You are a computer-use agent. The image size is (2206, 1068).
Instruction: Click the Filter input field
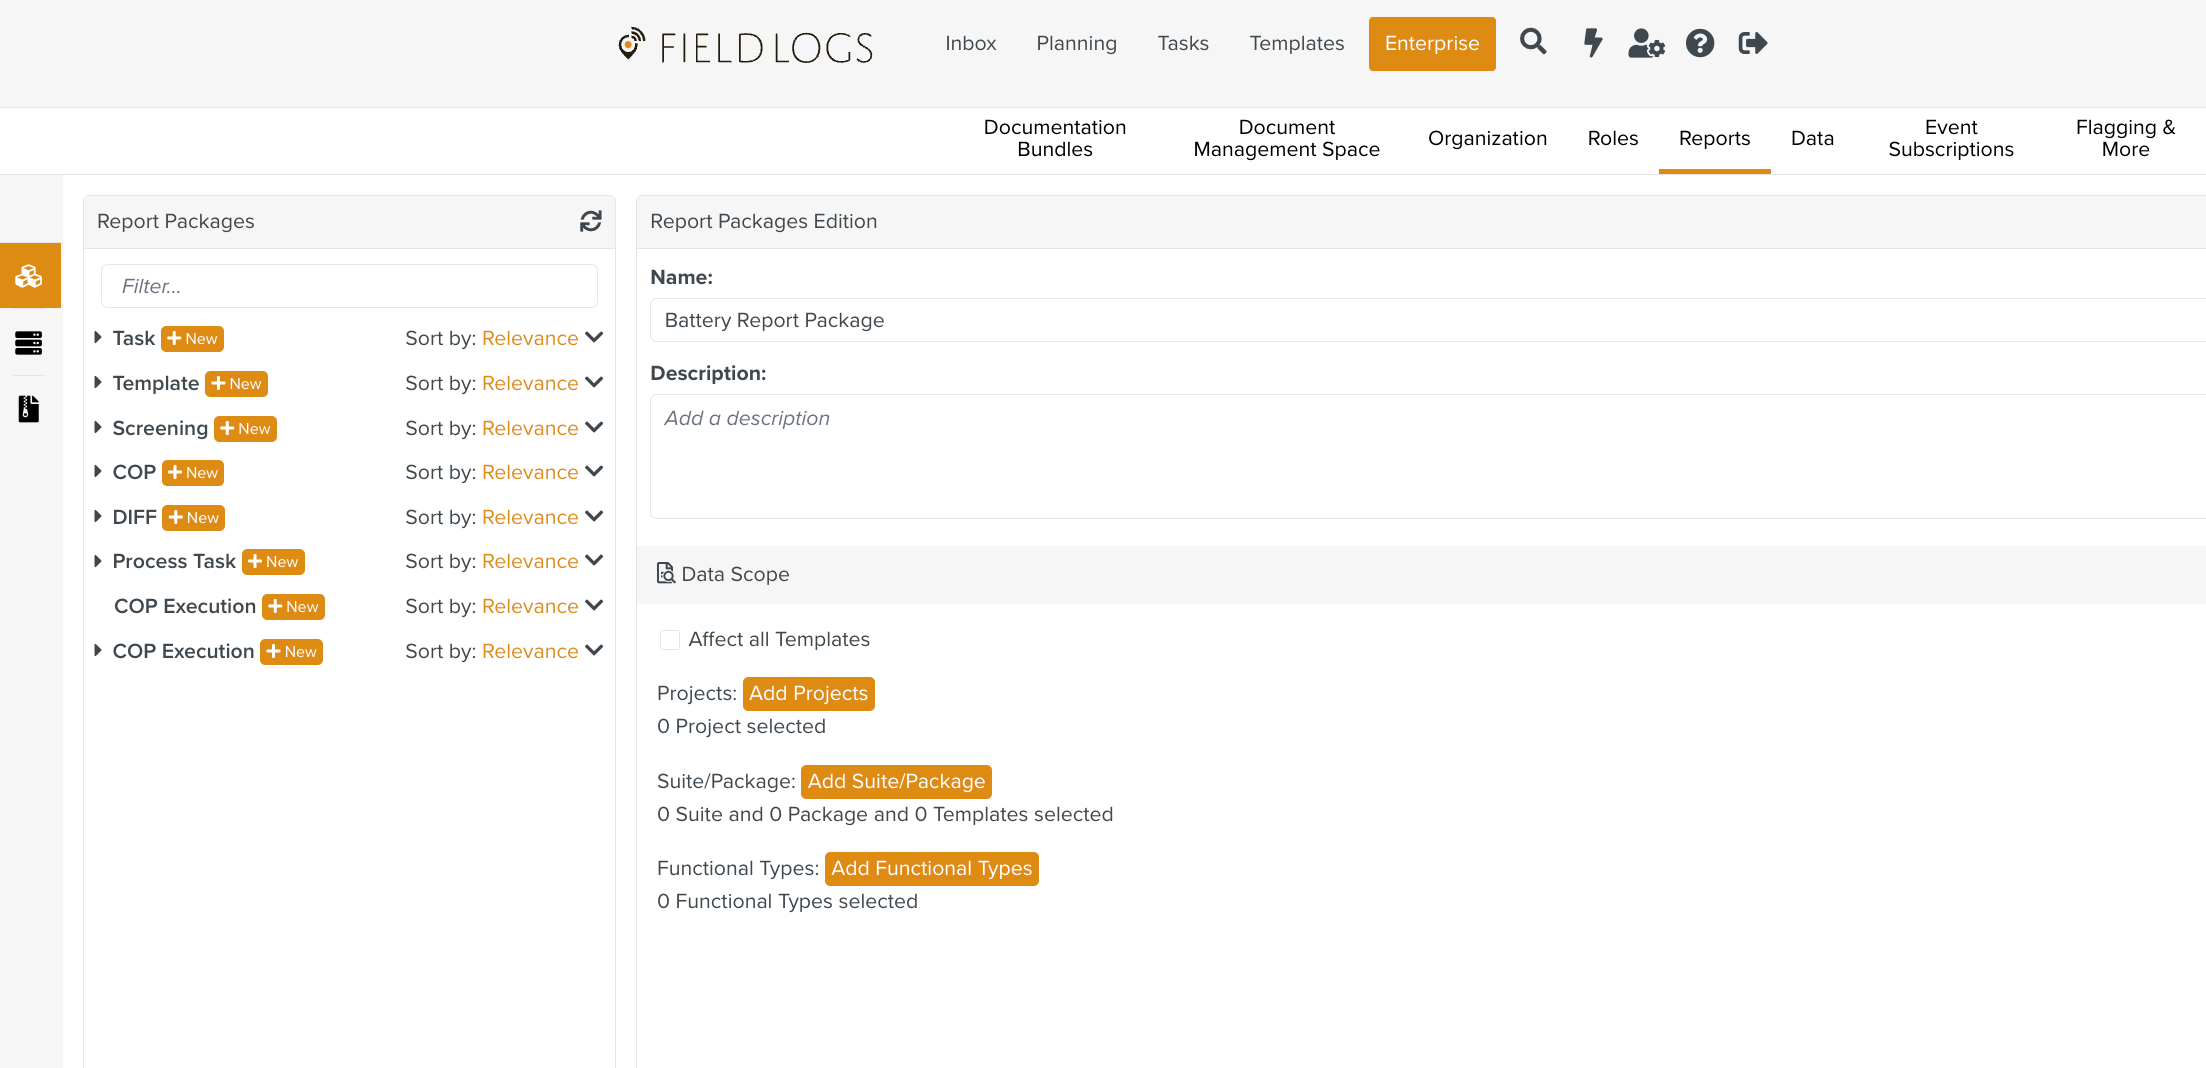(x=349, y=286)
